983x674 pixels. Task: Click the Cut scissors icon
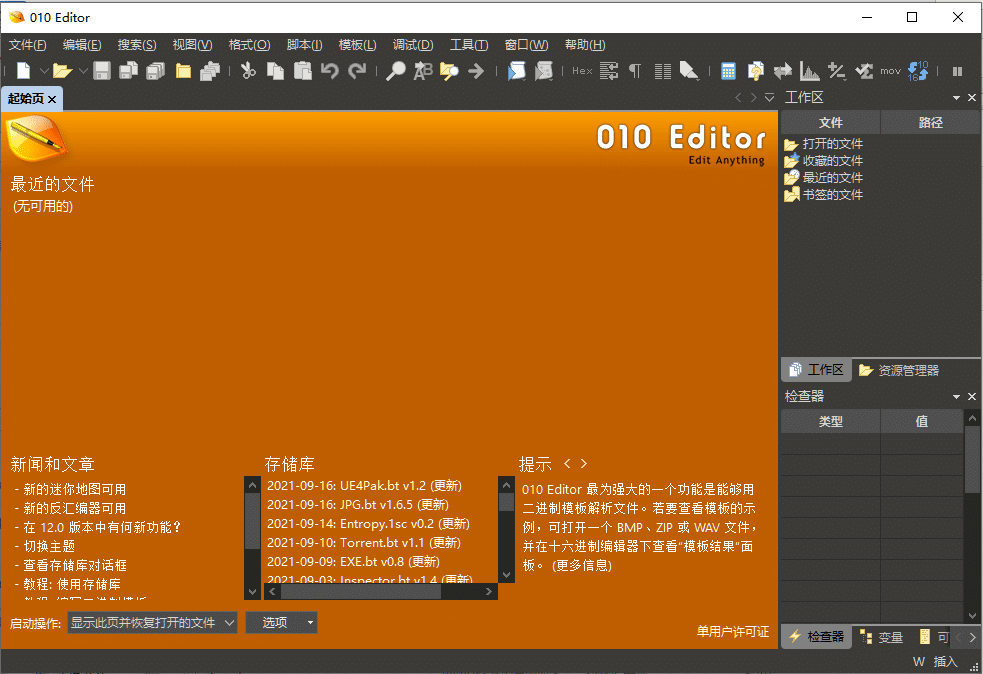pyautogui.click(x=248, y=71)
